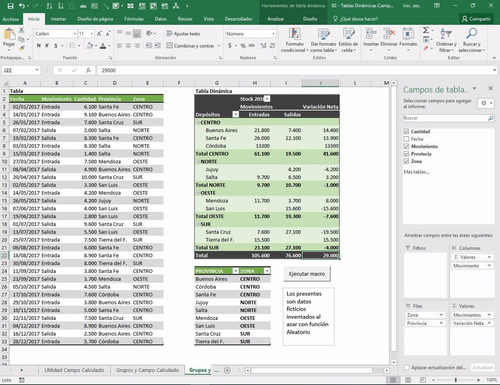Save the workbook from the quick access toolbar
Viewport: 500px width, 385px height.
pos(10,6)
